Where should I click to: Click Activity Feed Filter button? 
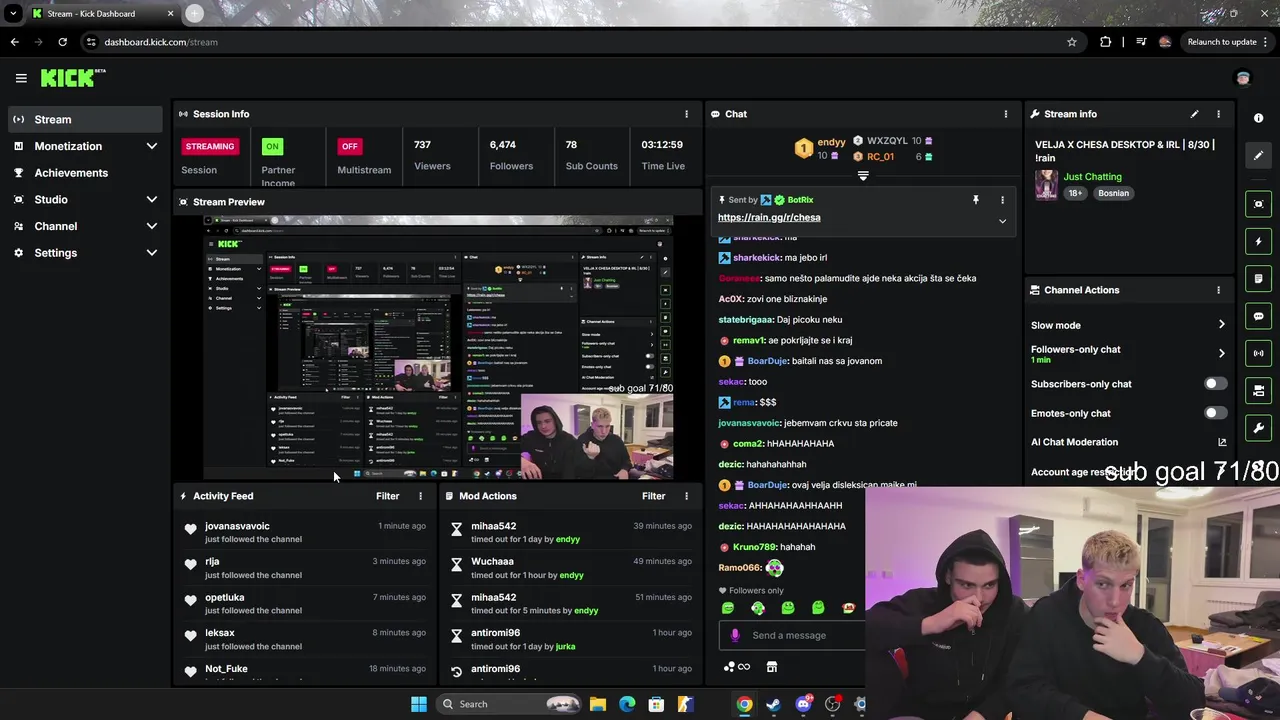tap(387, 496)
